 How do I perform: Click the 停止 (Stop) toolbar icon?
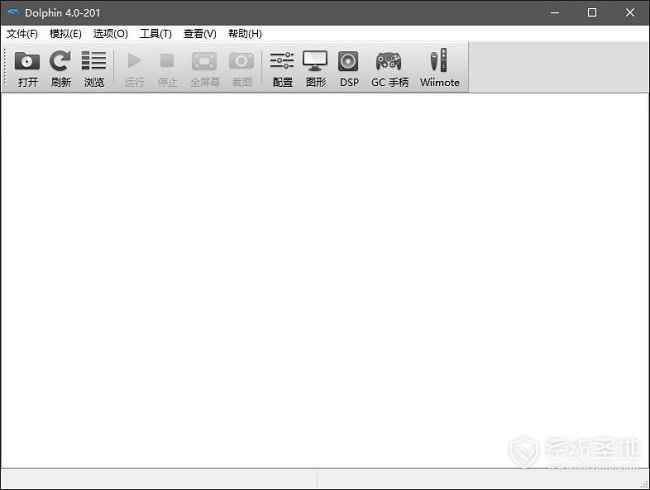tap(167, 61)
